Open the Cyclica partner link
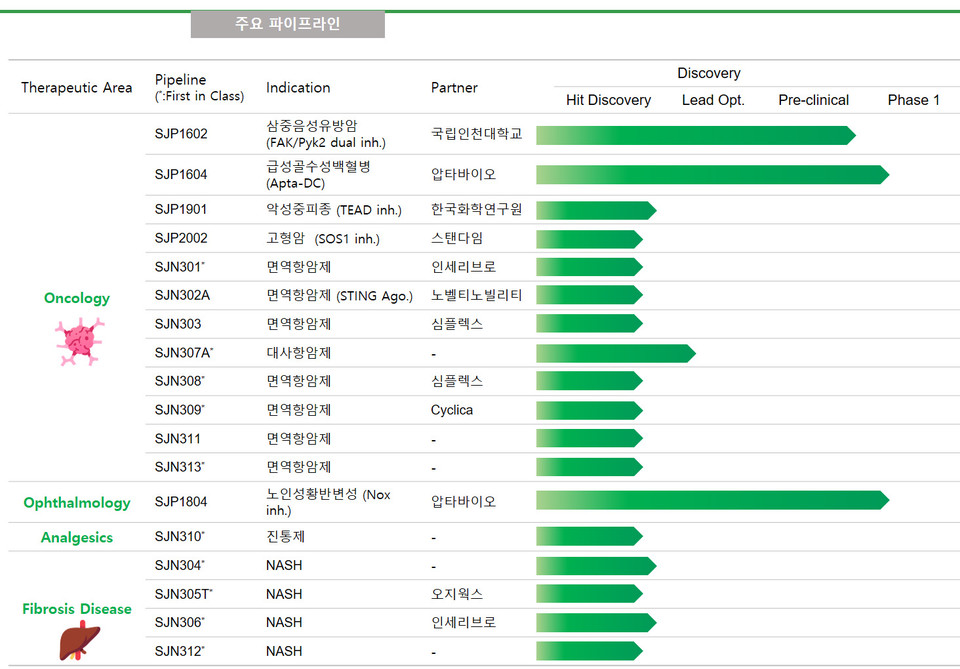Screen dimensions: 960x669 pos(451,409)
